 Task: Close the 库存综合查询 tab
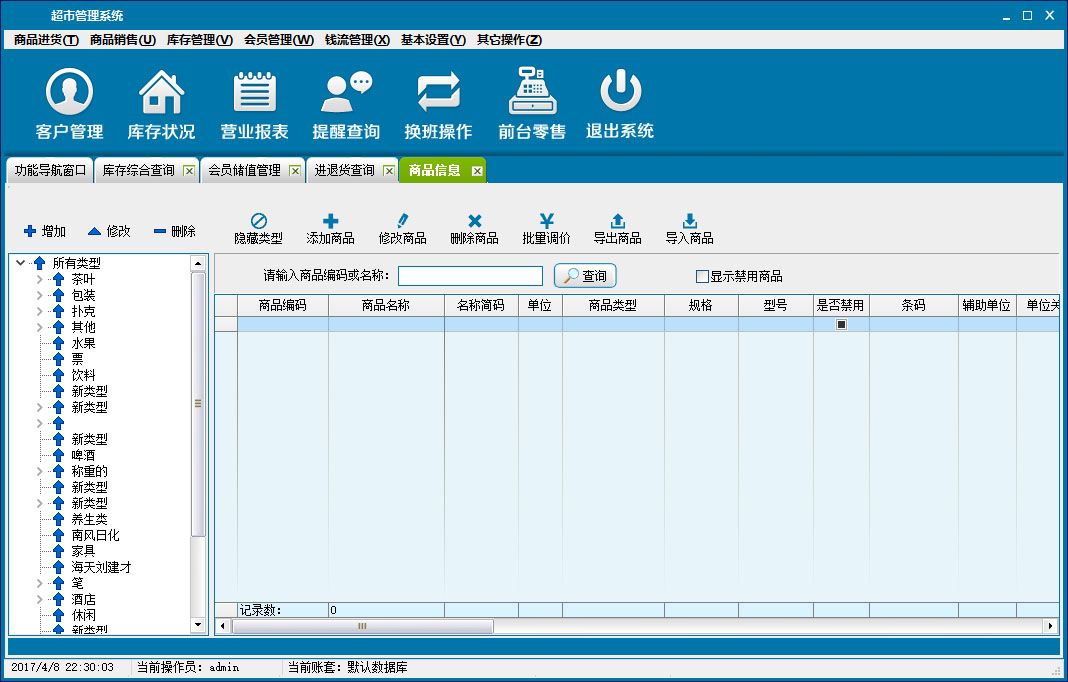(x=189, y=171)
